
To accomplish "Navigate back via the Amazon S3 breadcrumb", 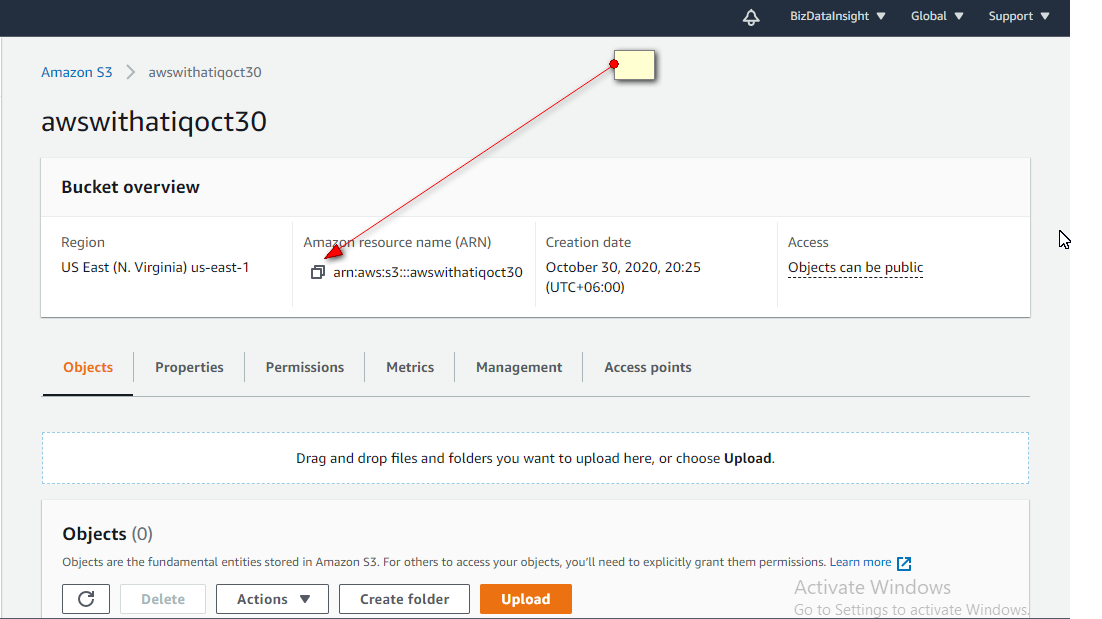I will coord(77,71).
